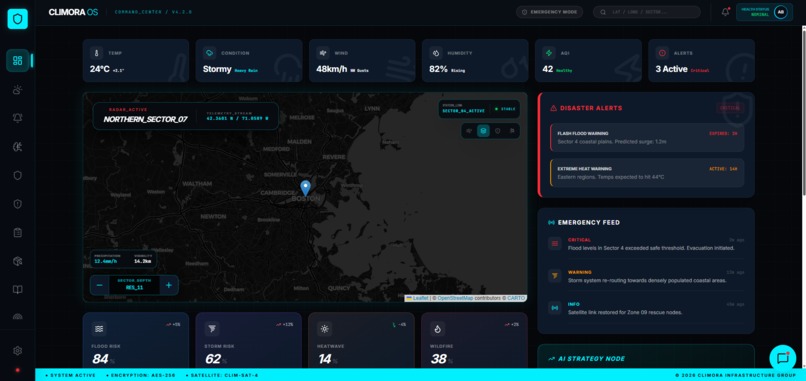Click the blue Boston map pin

tap(305, 188)
